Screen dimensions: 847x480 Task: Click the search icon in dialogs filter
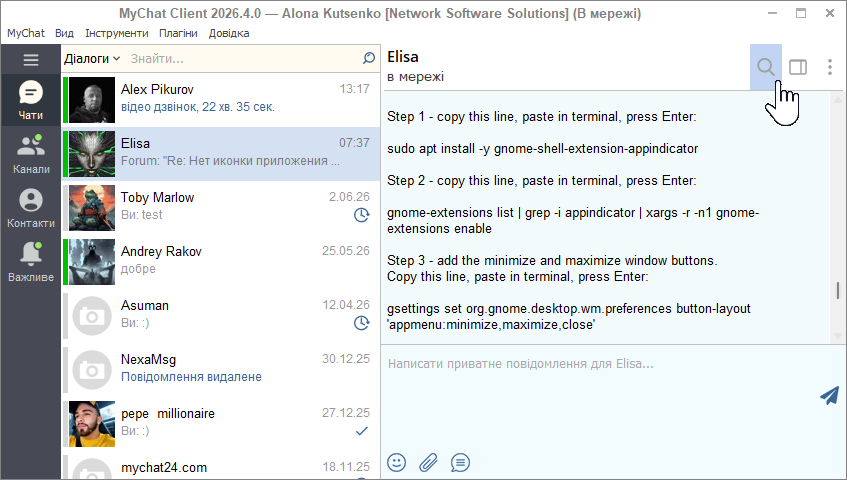[x=369, y=58]
